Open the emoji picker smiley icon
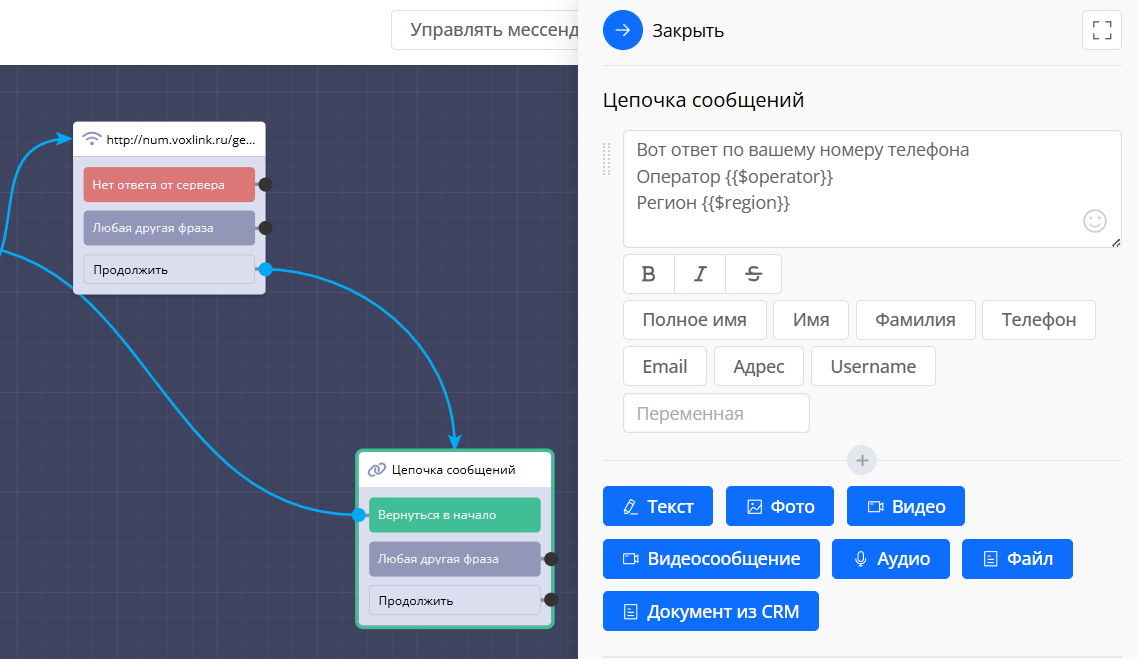The height and width of the screenshot is (659, 1138). point(1095,221)
